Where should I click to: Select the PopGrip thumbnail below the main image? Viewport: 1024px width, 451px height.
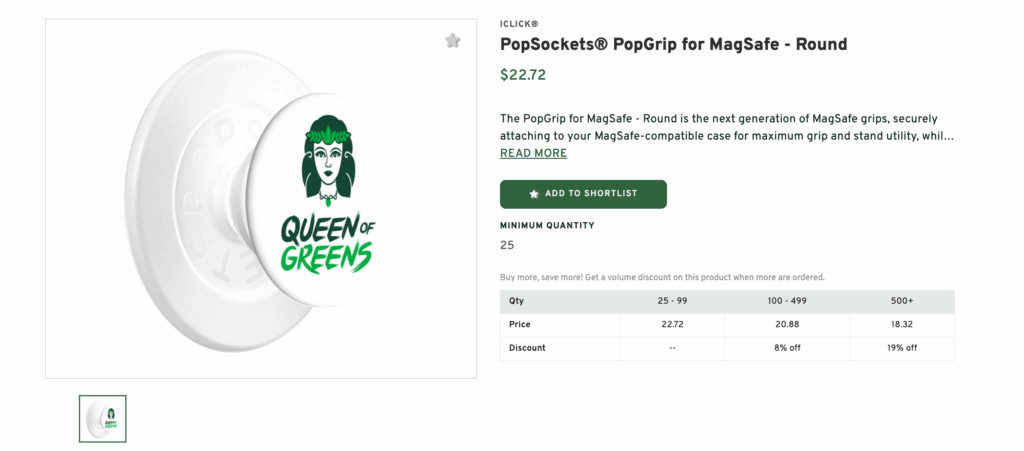103,418
